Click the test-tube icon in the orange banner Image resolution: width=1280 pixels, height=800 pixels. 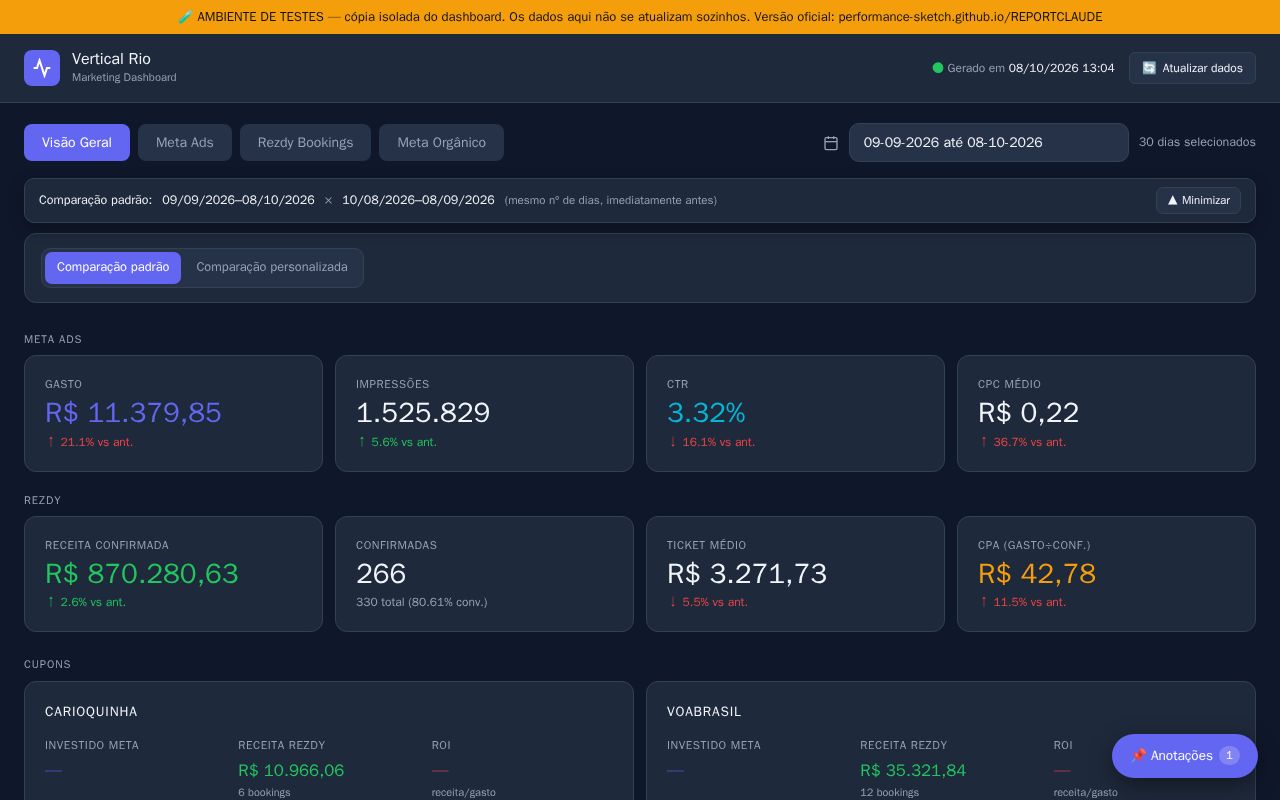(185, 17)
